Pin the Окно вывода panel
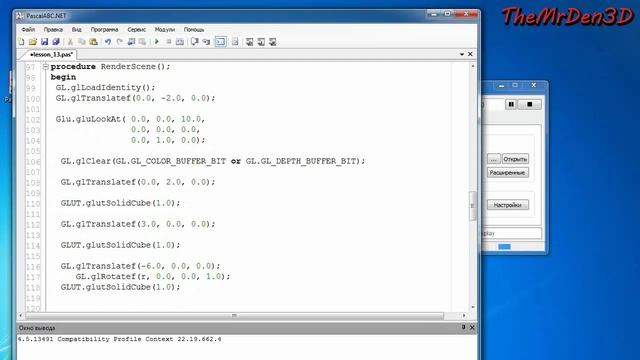The width and height of the screenshot is (640, 360). click(x=463, y=327)
